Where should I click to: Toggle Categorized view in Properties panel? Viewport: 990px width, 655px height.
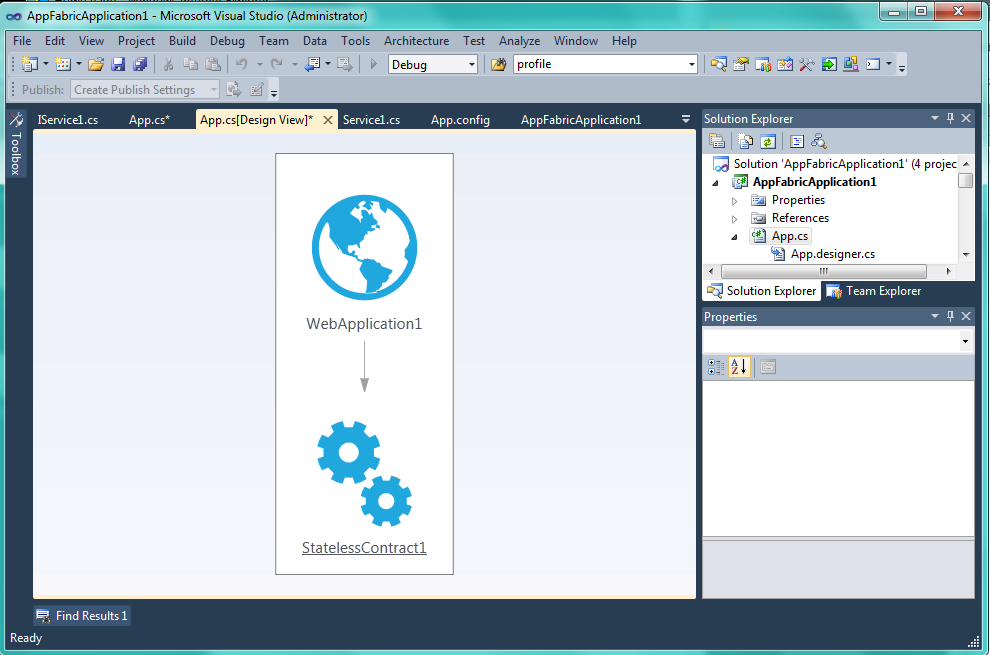tap(717, 367)
